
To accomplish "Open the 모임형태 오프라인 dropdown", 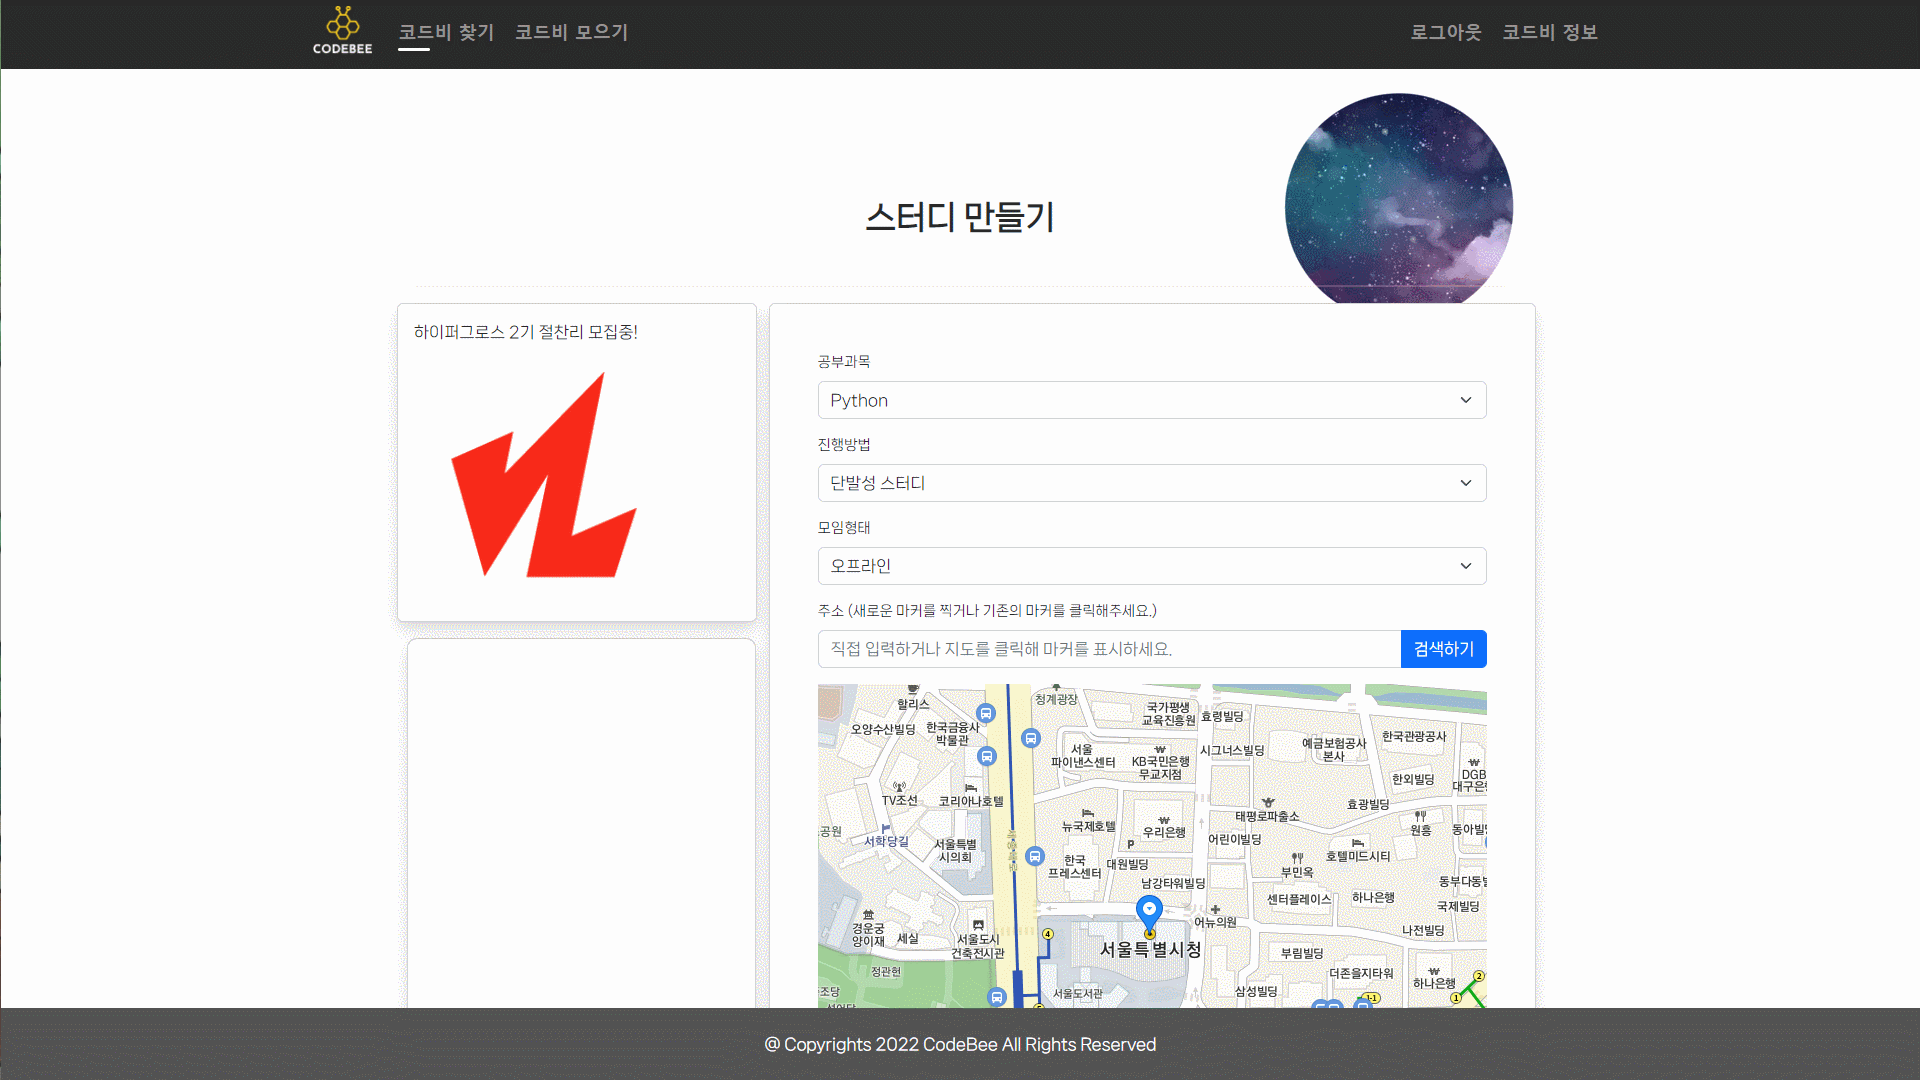I will pyautogui.click(x=1151, y=566).
